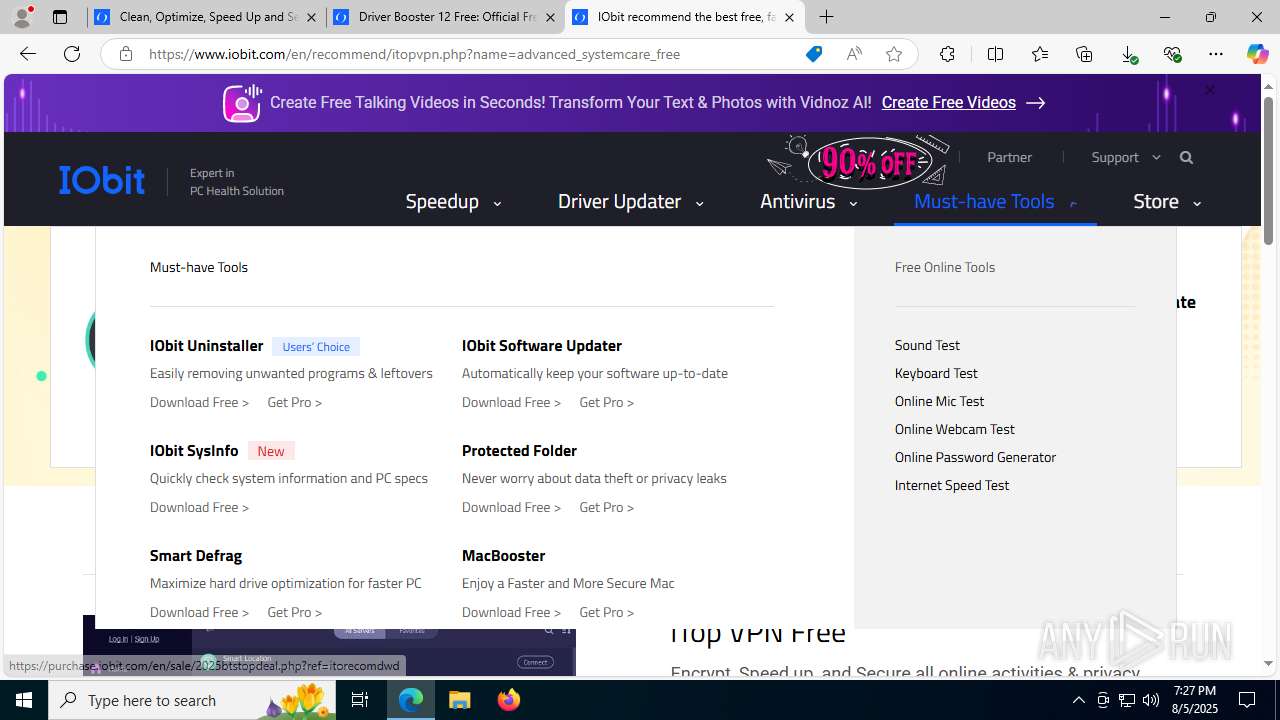Open Task View on taskbar
The width and height of the screenshot is (1280, 720).
pyautogui.click(x=360, y=700)
